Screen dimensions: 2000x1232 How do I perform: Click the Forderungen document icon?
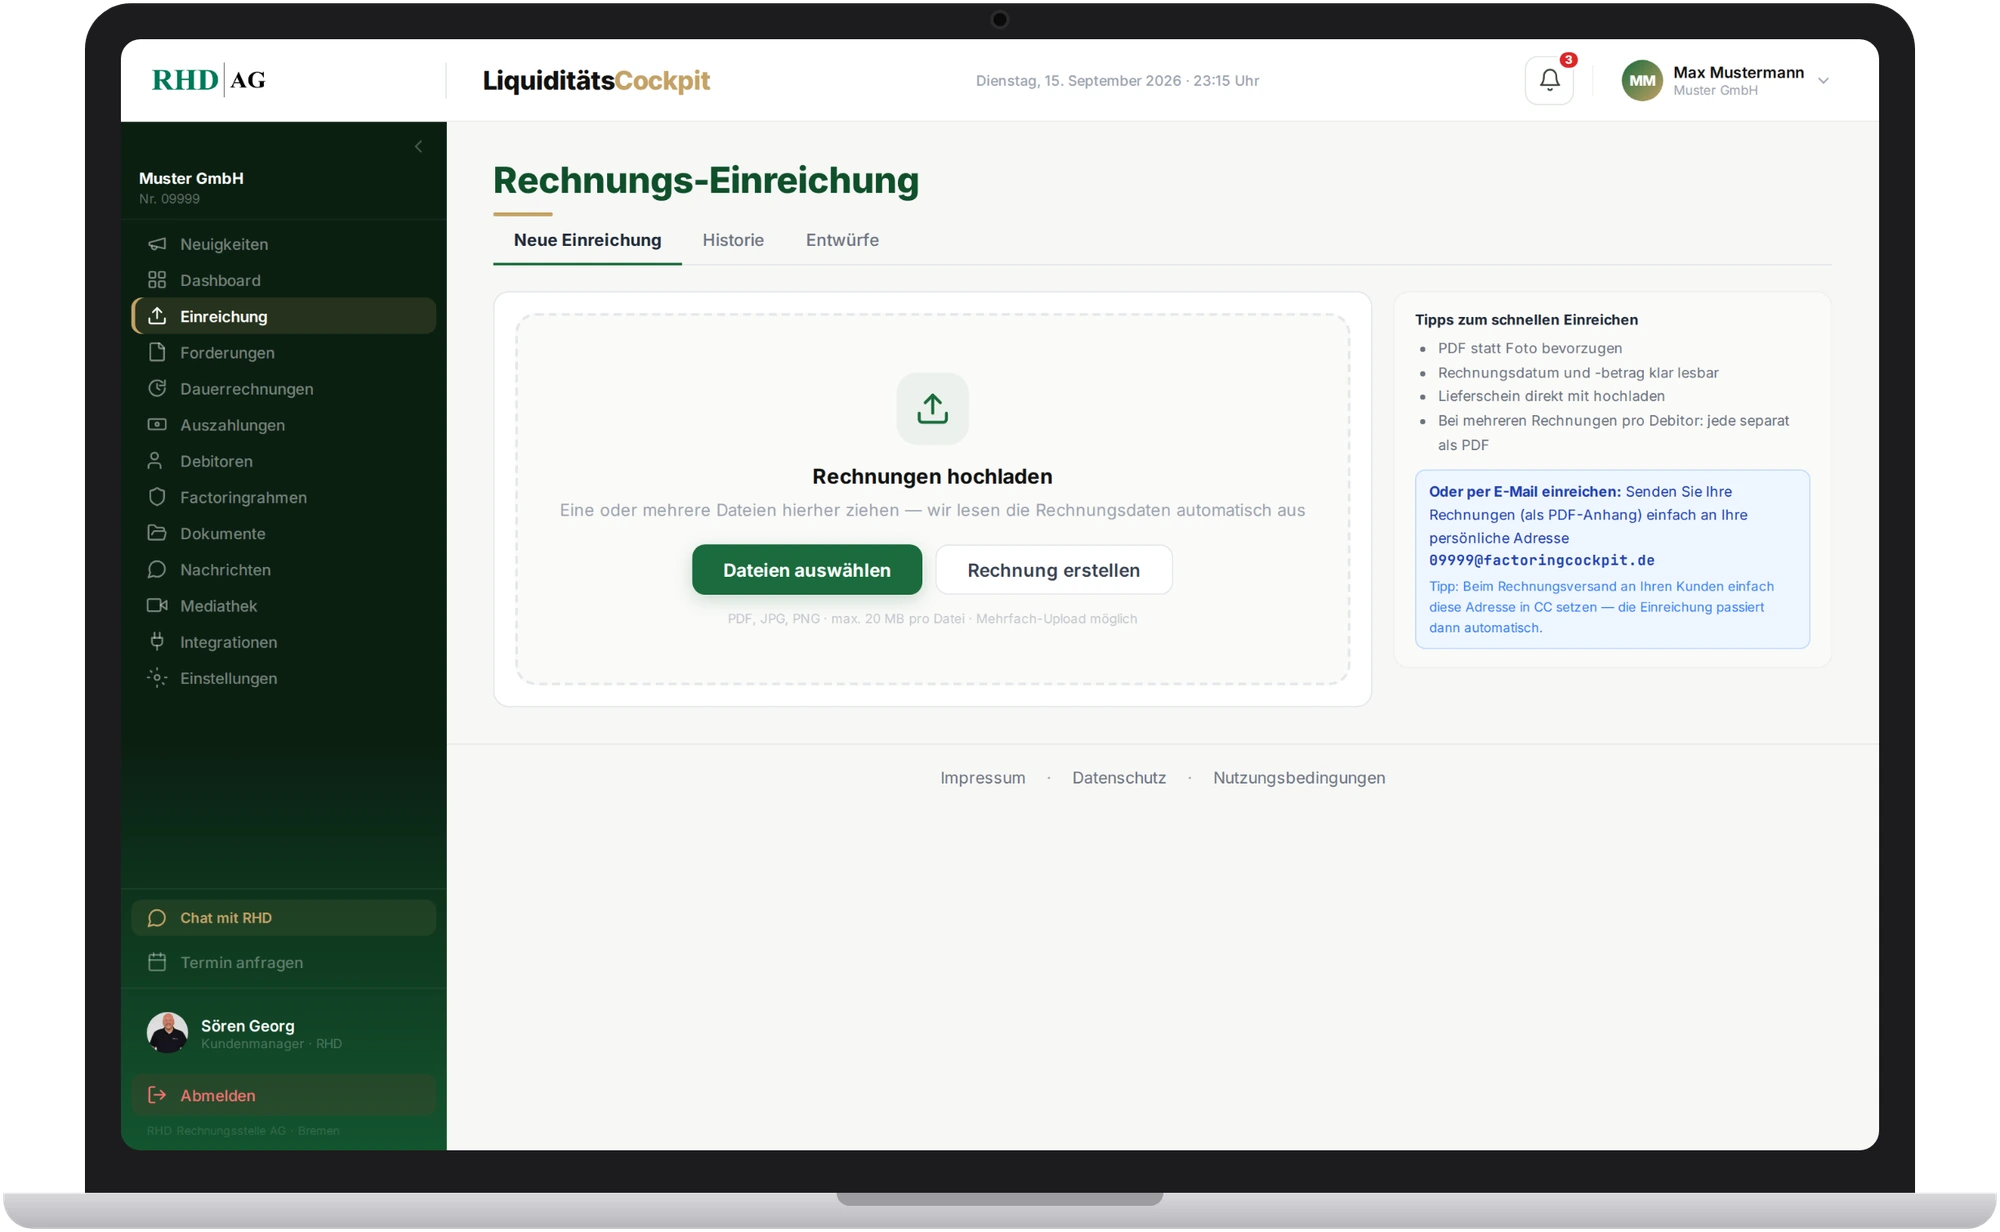(157, 352)
